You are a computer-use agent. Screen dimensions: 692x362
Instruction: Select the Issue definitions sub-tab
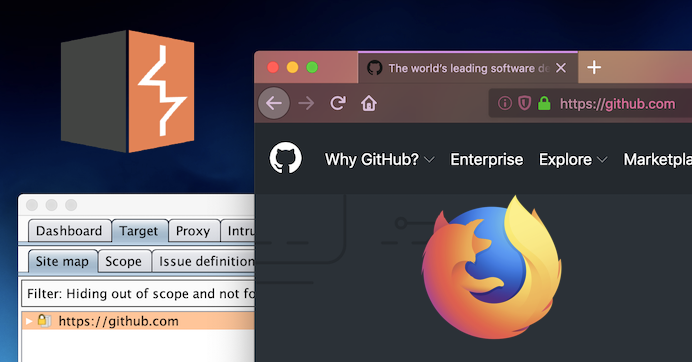coord(203,261)
